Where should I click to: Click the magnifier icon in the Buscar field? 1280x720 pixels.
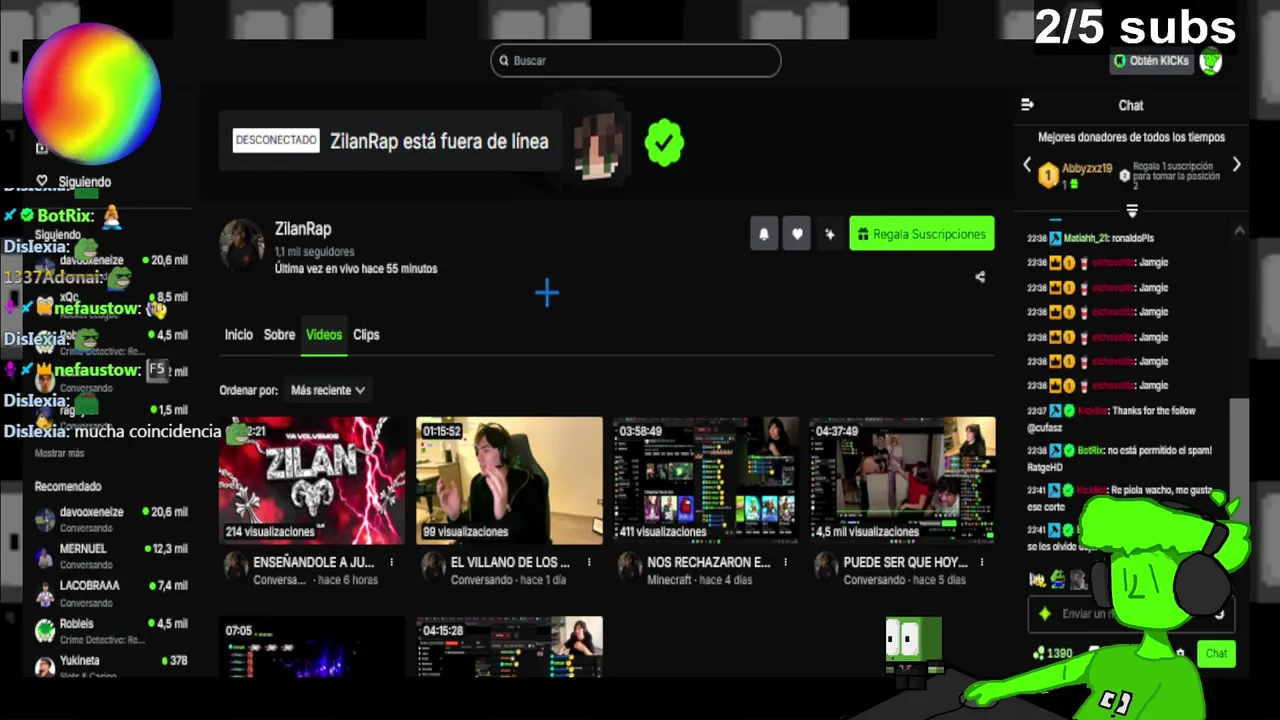(x=504, y=61)
